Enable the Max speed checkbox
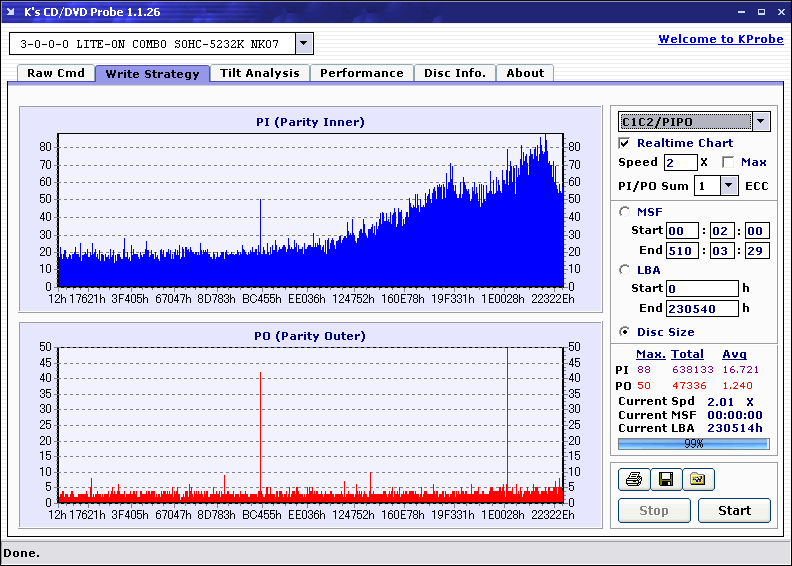Image resolution: width=792 pixels, height=566 pixels. (x=728, y=162)
